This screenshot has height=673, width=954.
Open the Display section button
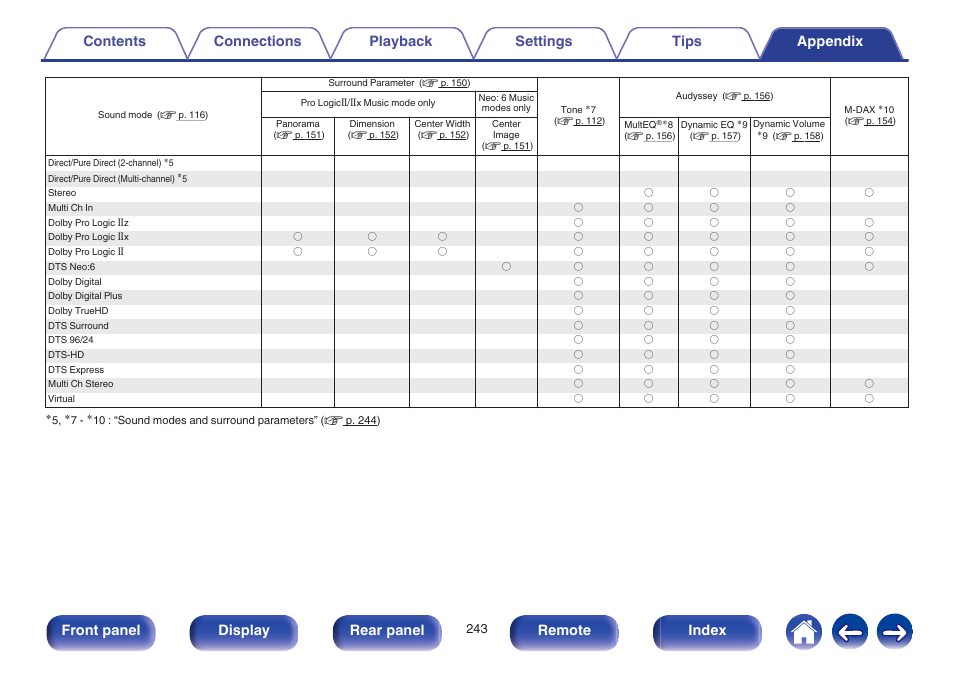click(244, 632)
